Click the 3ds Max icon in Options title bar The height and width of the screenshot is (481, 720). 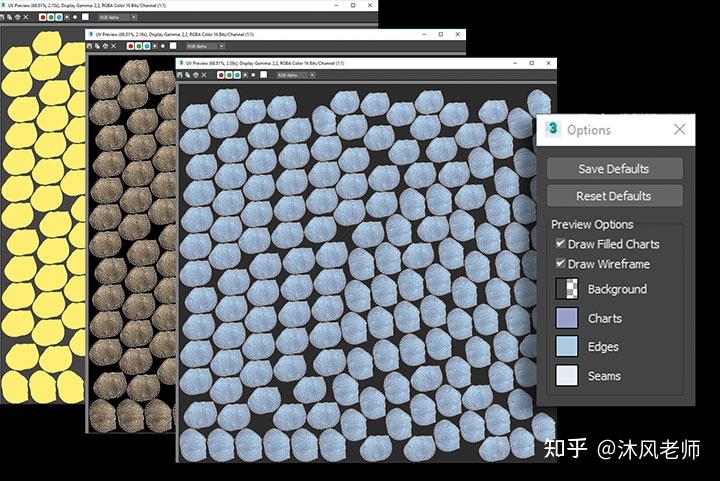553,129
